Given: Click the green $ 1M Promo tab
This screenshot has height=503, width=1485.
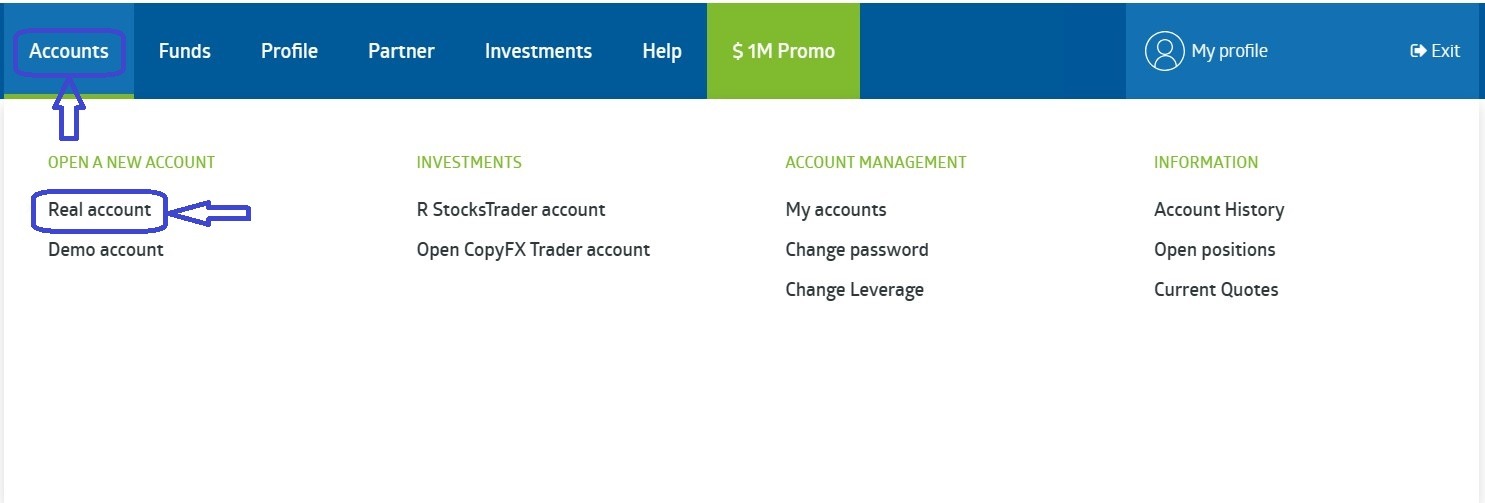Looking at the screenshot, I should pos(783,51).
